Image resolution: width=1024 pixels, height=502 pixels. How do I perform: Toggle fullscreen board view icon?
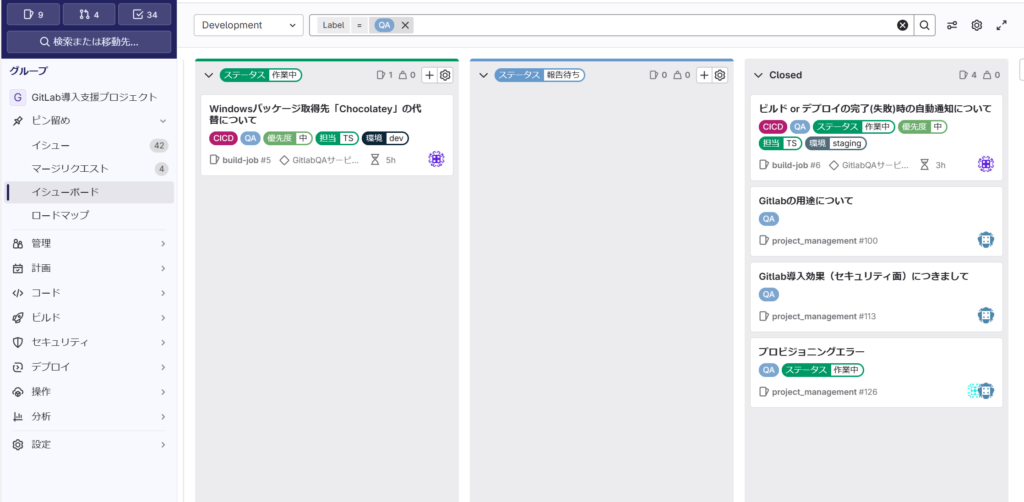(x=1002, y=25)
